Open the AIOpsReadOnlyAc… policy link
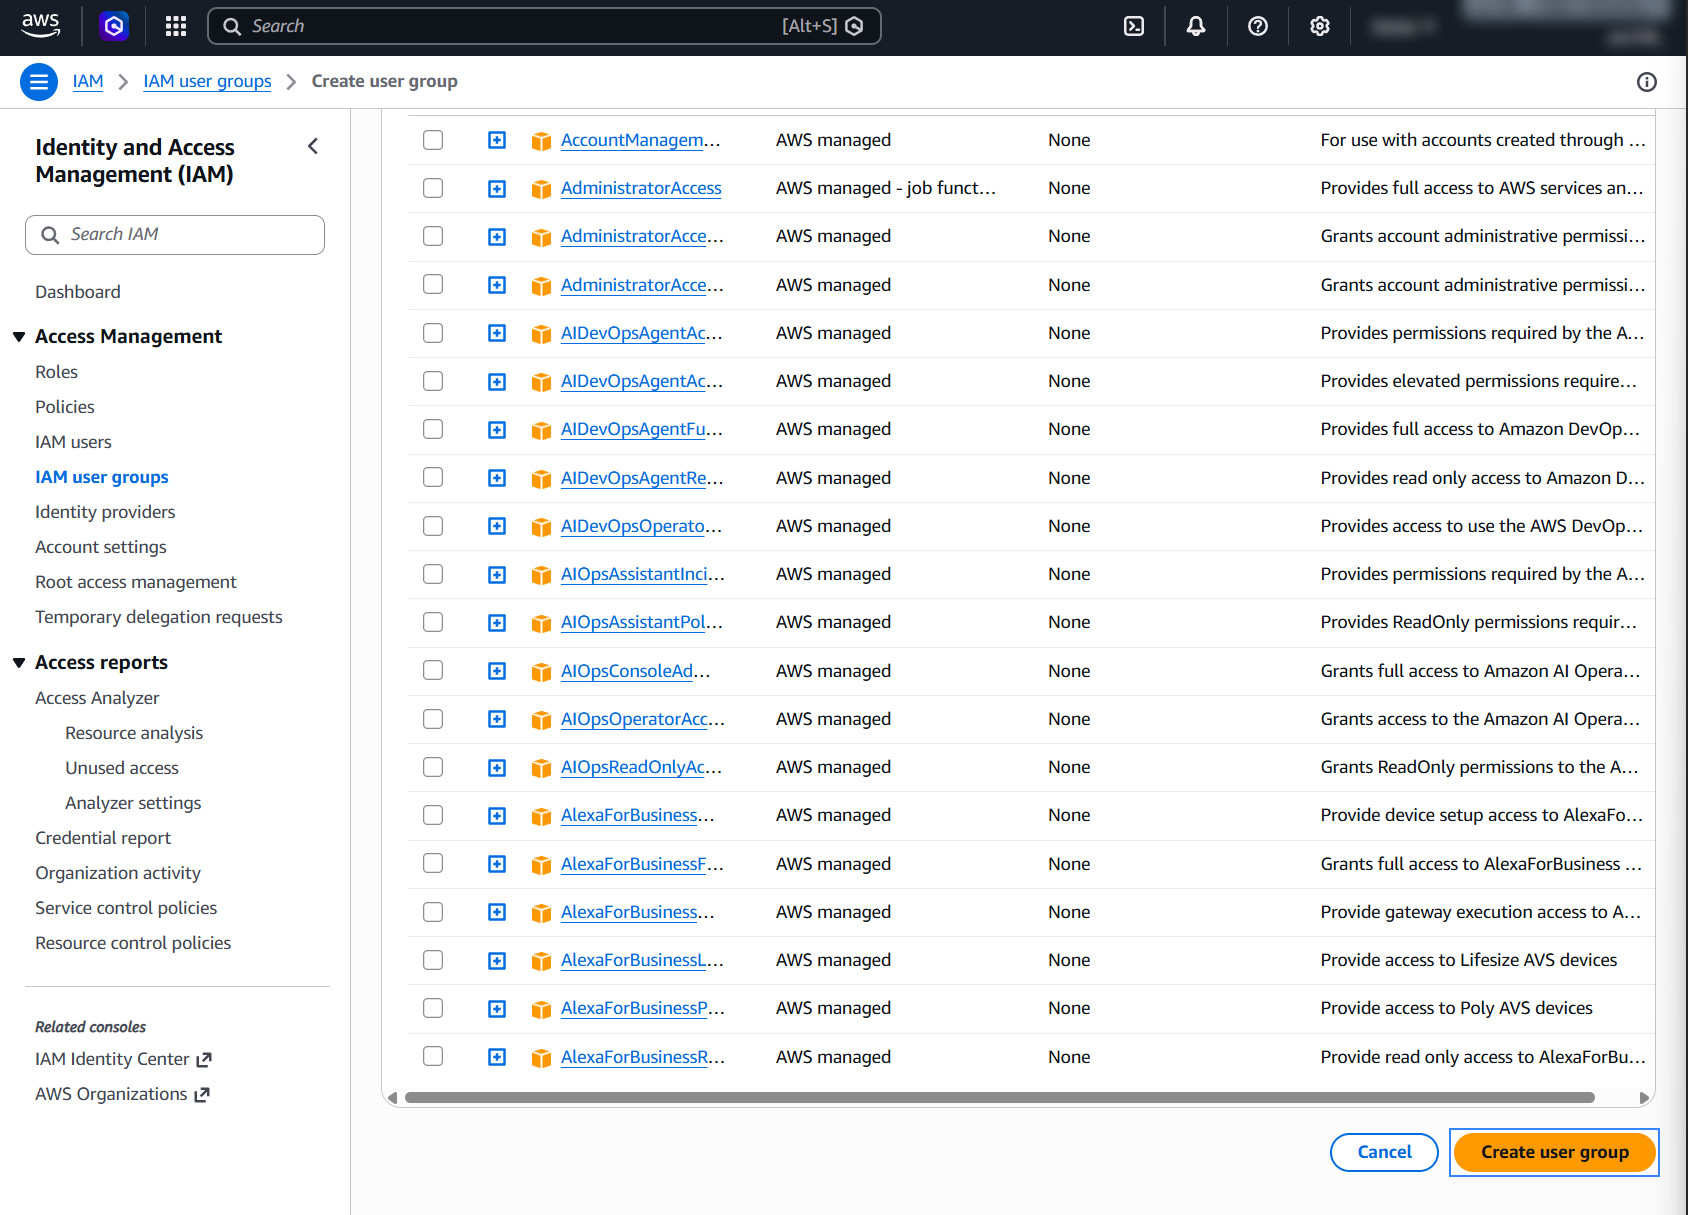This screenshot has width=1688, height=1215. coord(641,767)
